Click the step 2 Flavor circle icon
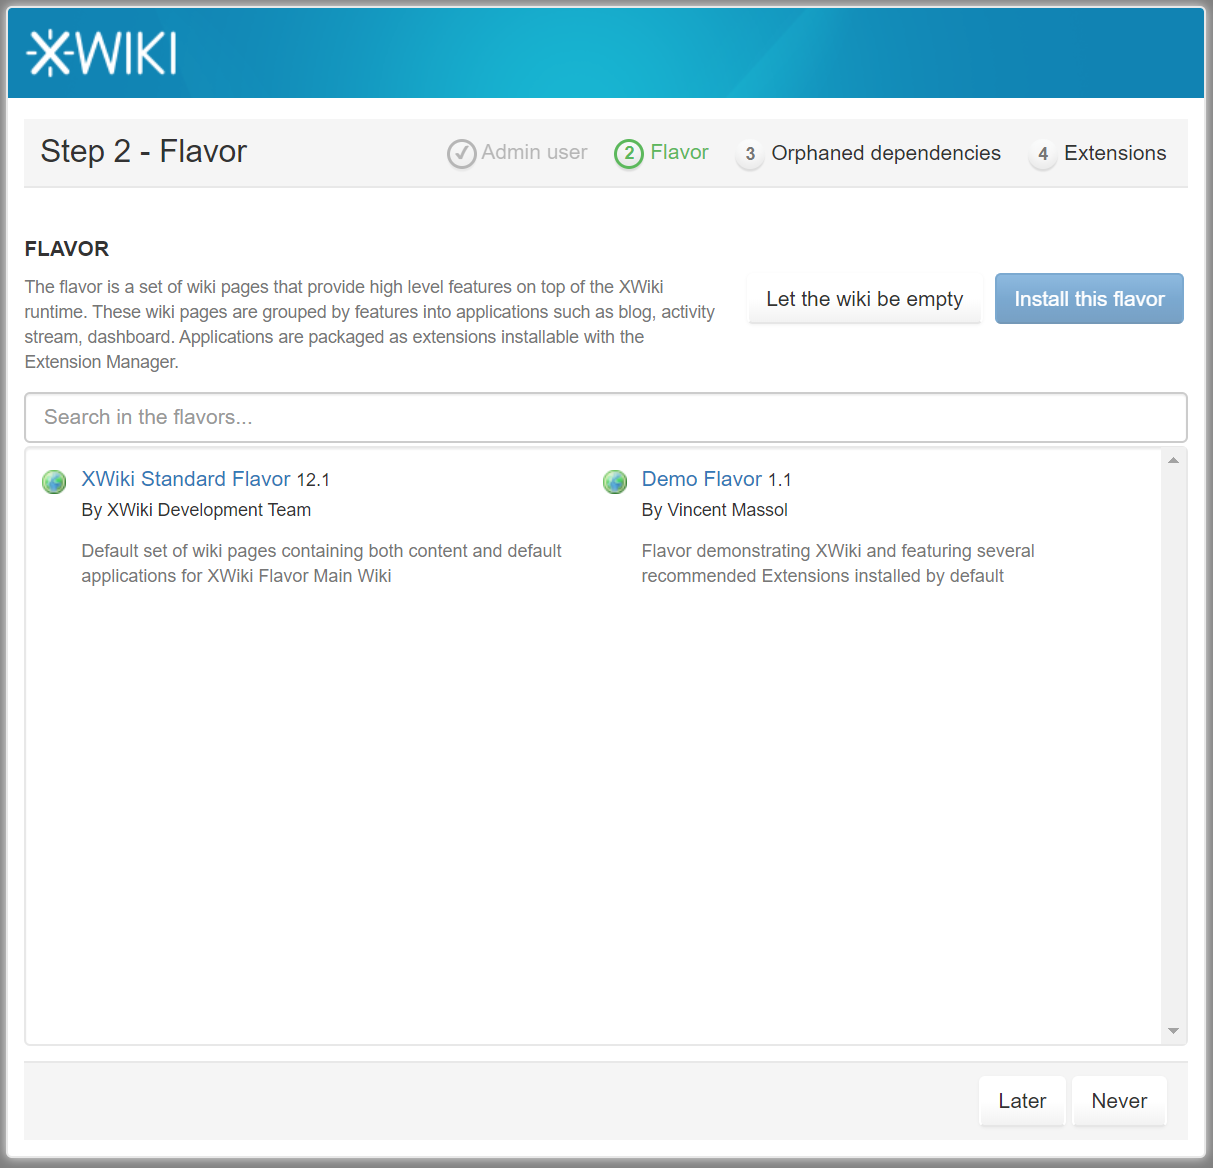1213x1168 pixels. (x=629, y=154)
